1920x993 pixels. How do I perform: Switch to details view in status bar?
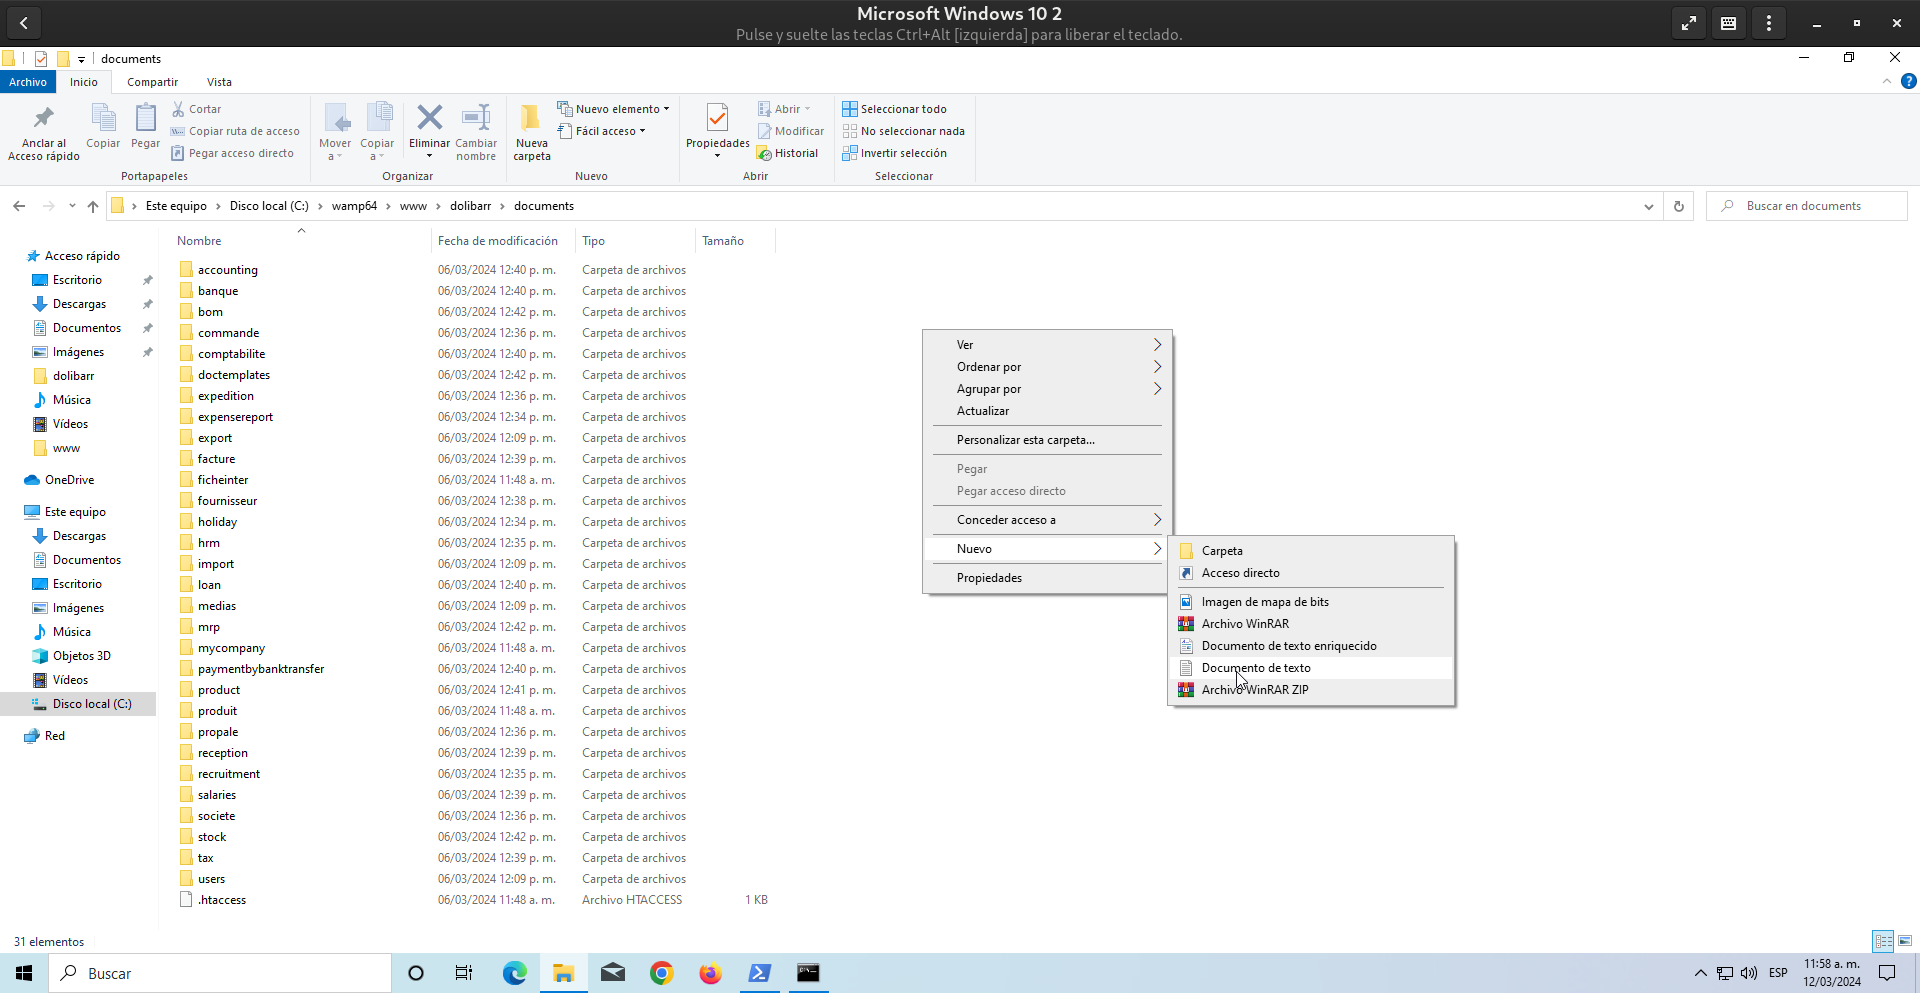(x=1883, y=941)
